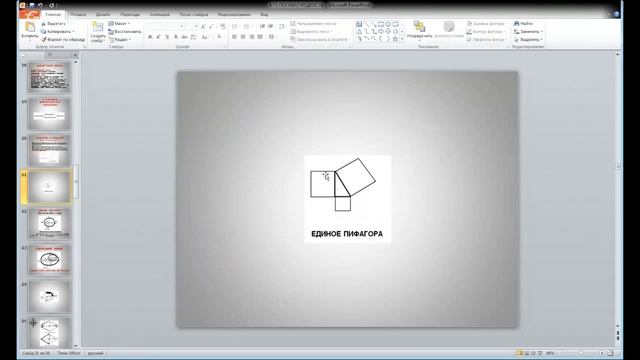
Task: Click Формат по образцу button
Action: (63, 40)
